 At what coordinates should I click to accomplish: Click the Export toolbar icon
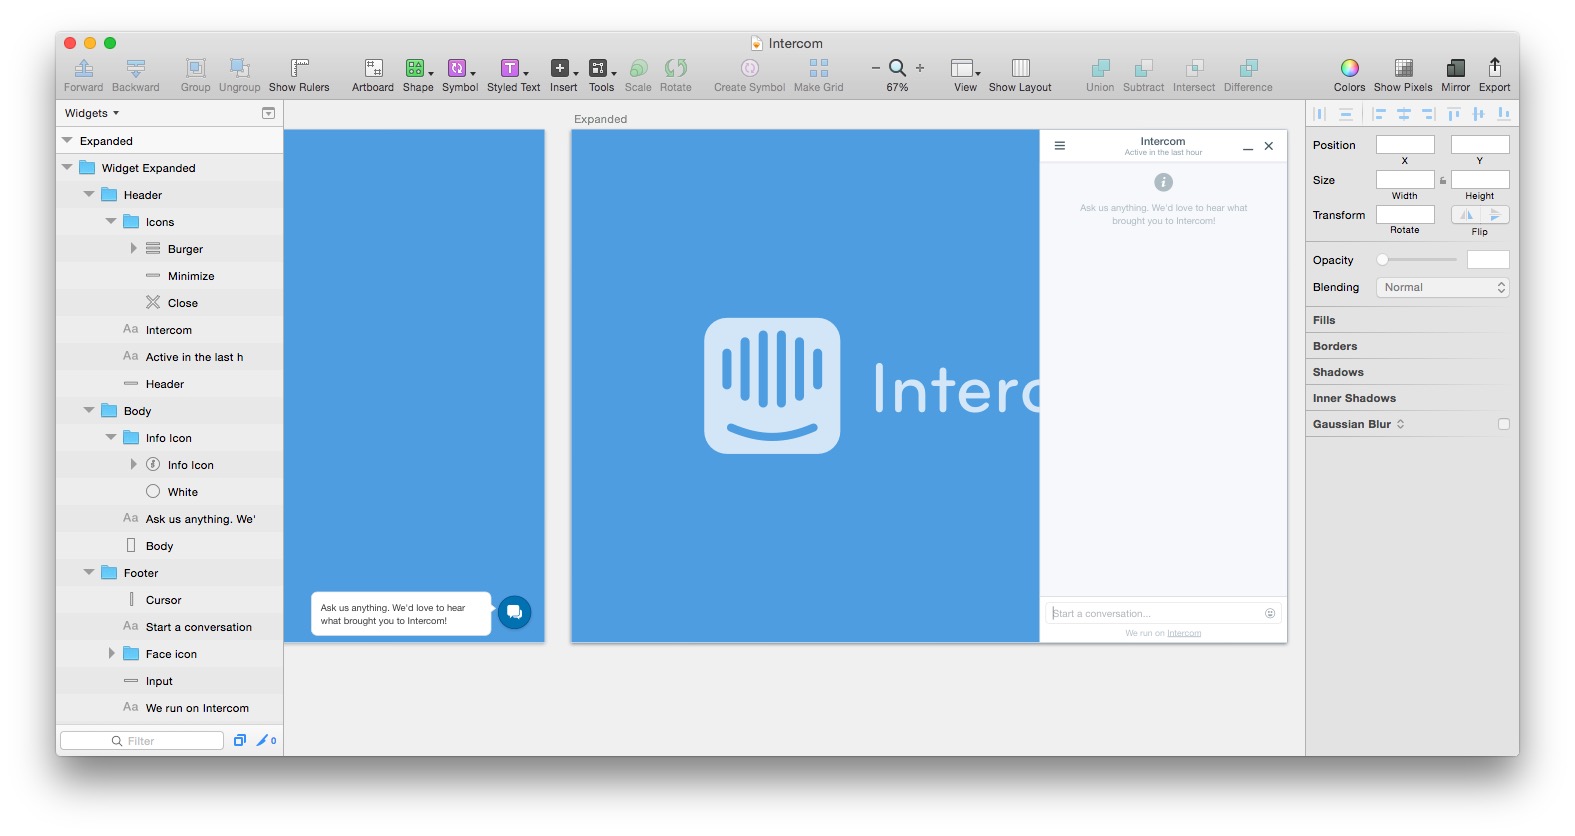(x=1495, y=67)
